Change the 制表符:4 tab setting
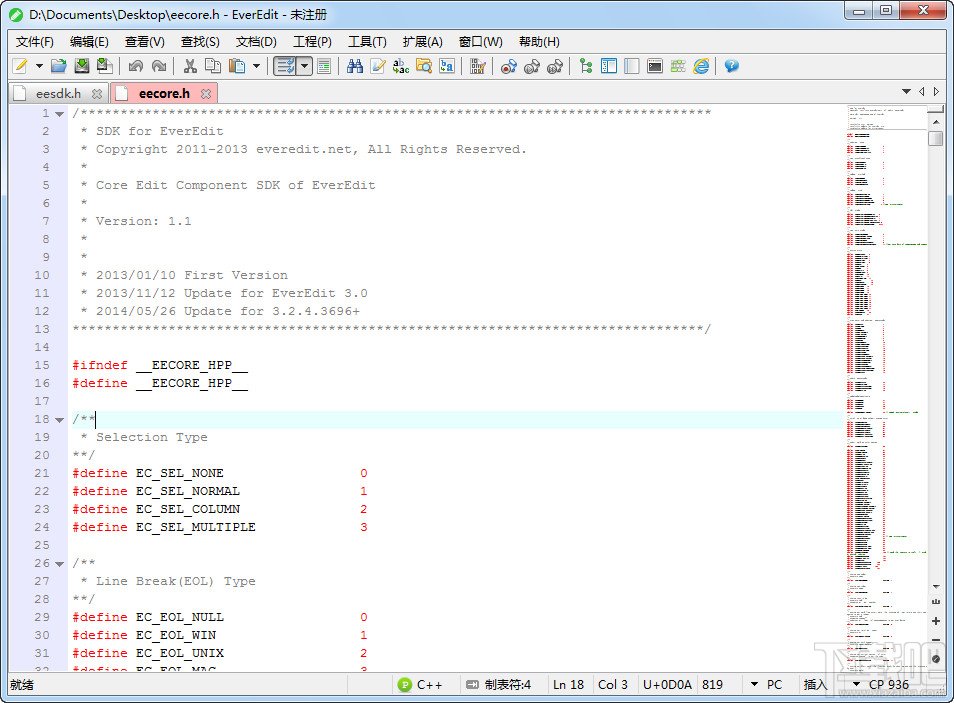Viewport: 954px width, 703px height. (x=499, y=685)
